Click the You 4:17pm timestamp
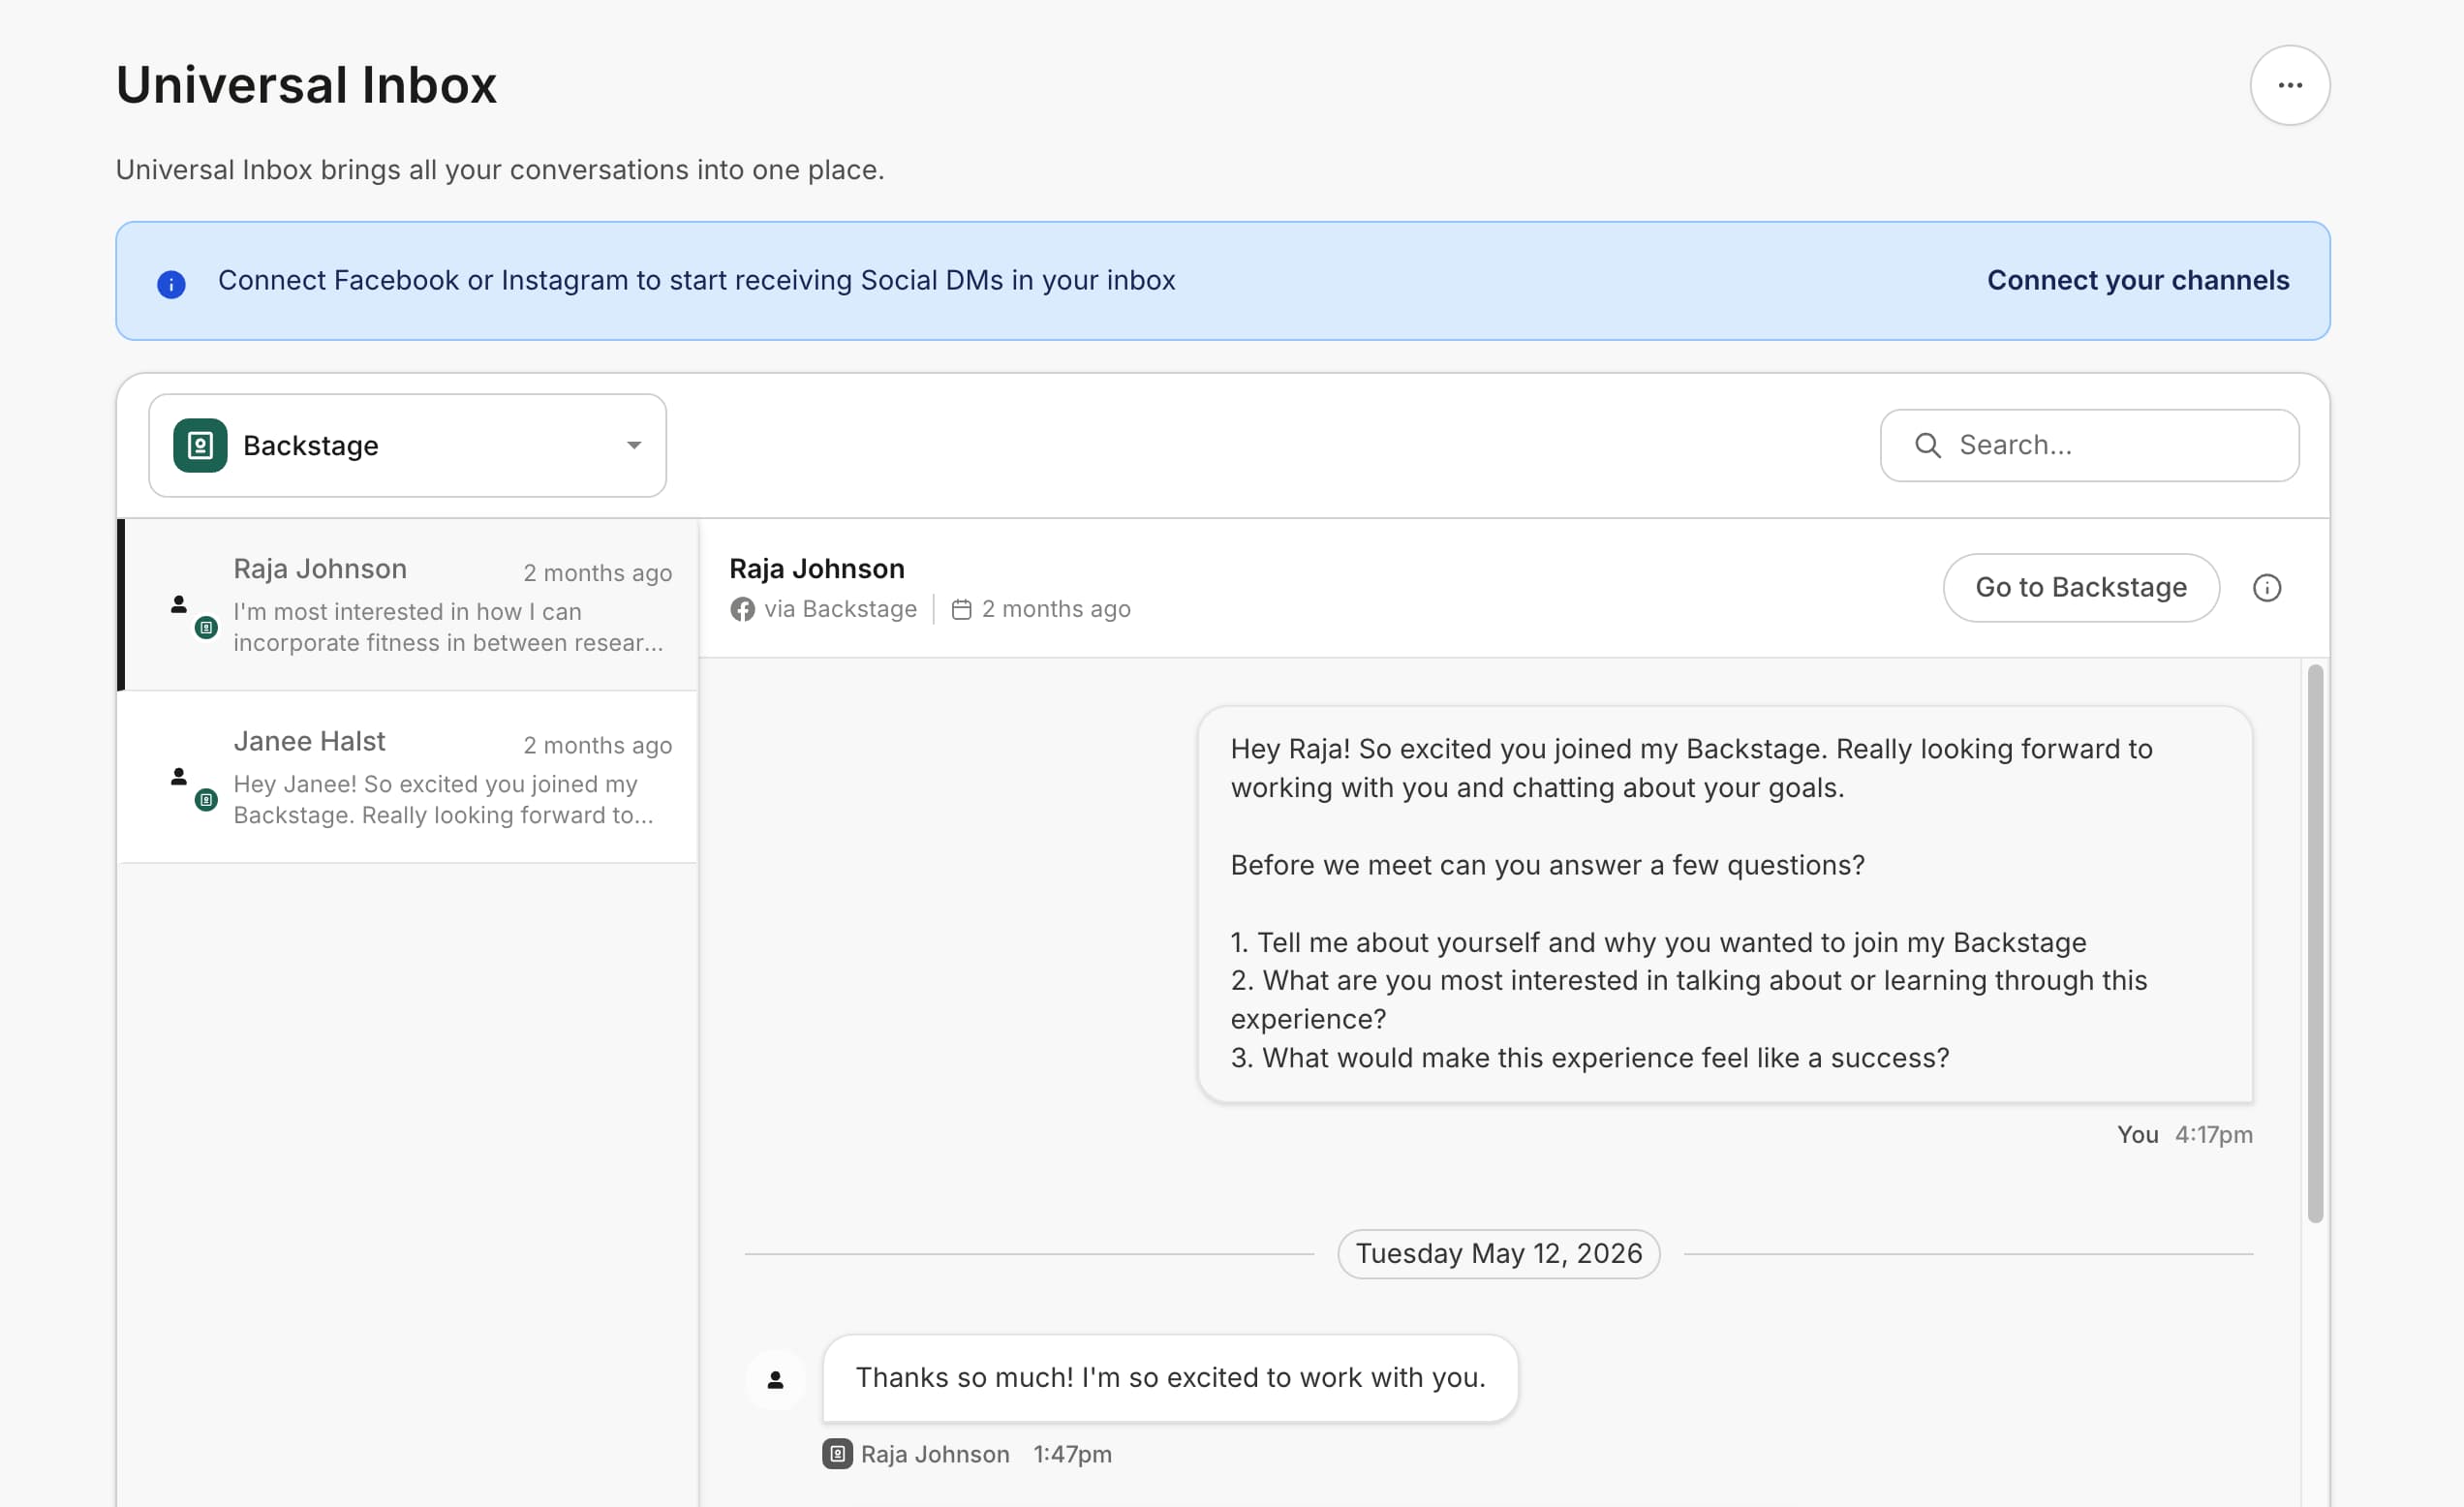 pyautogui.click(x=2184, y=1134)
